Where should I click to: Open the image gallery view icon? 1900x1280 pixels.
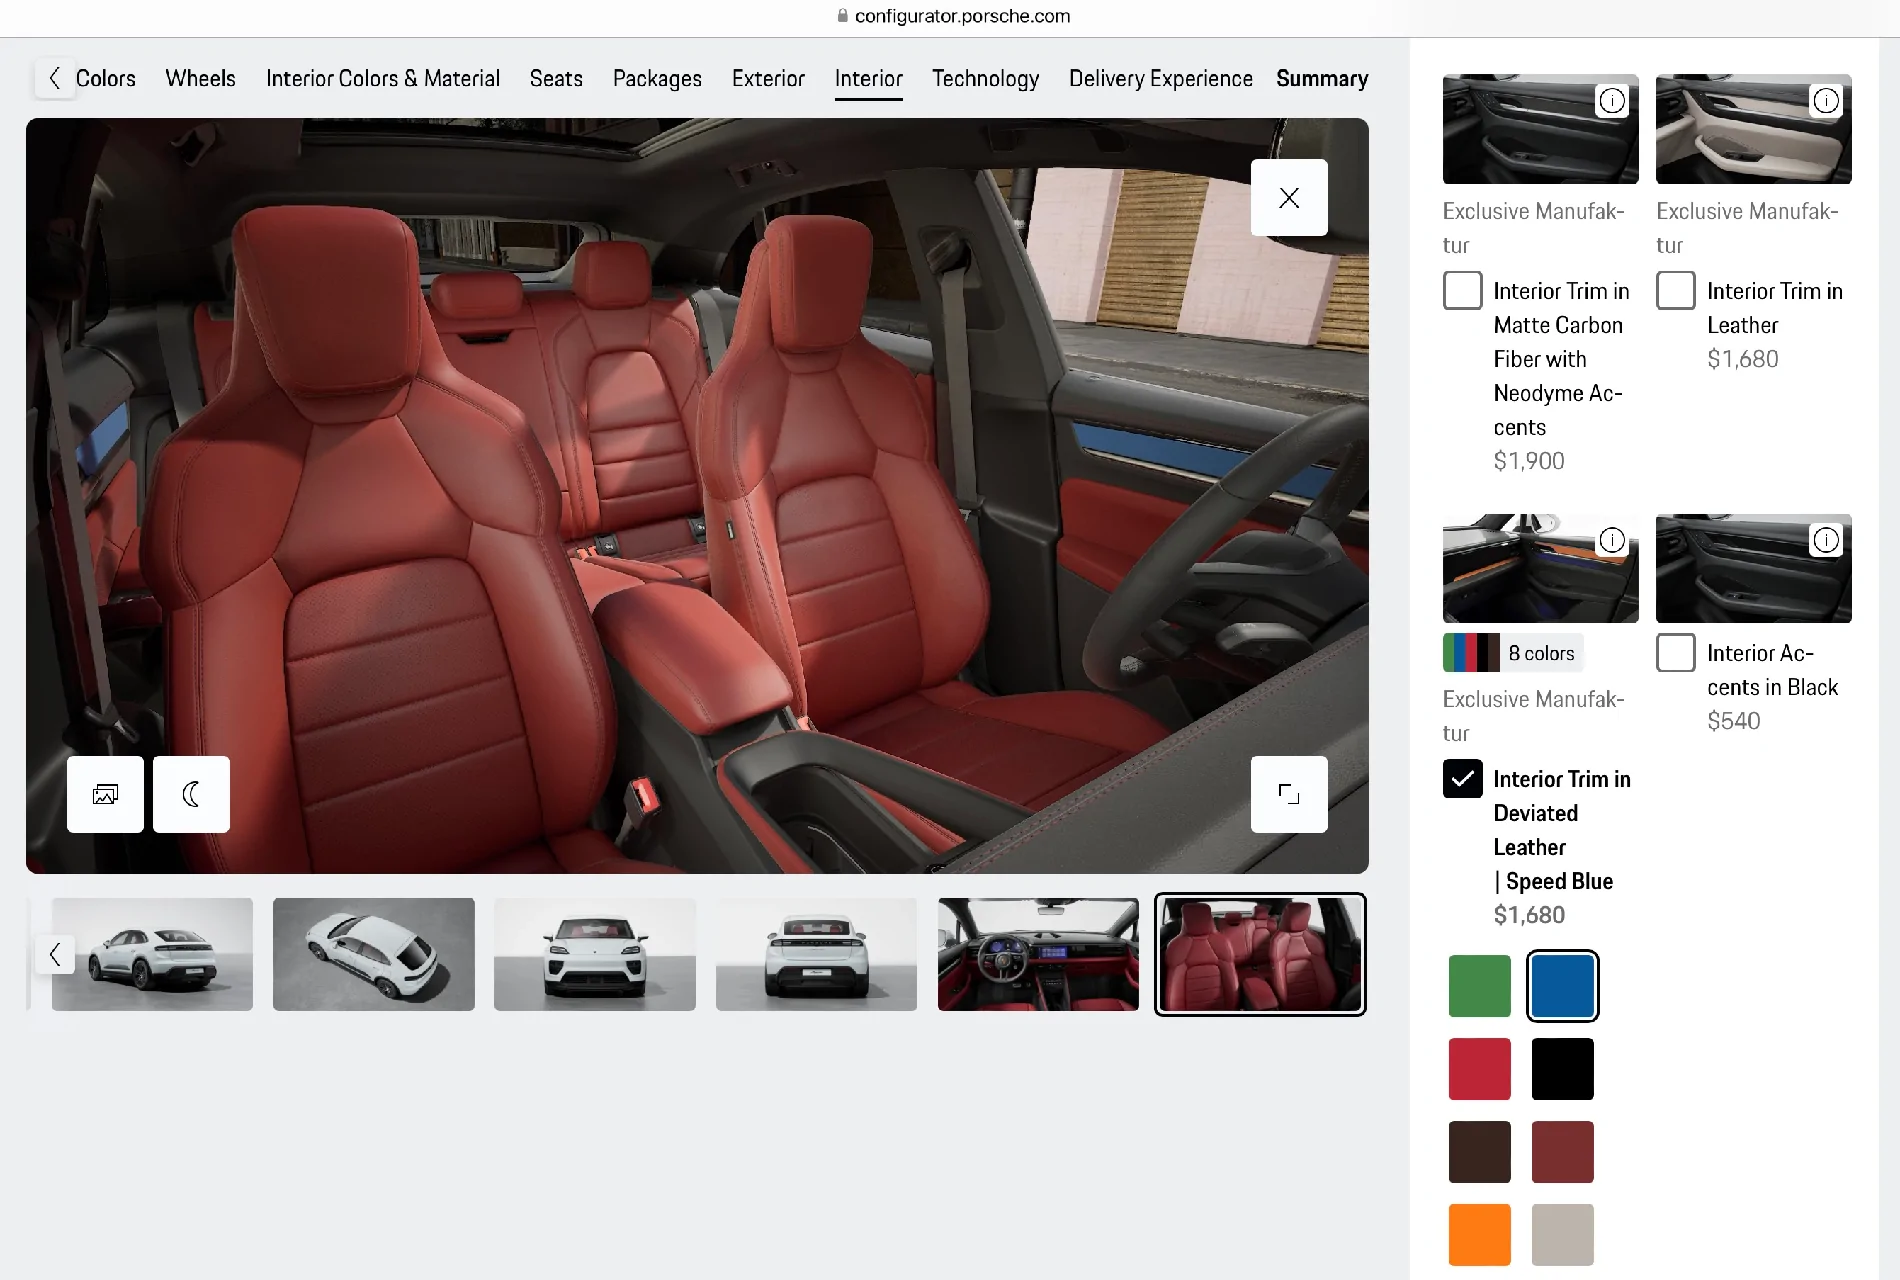coord(105,795)
